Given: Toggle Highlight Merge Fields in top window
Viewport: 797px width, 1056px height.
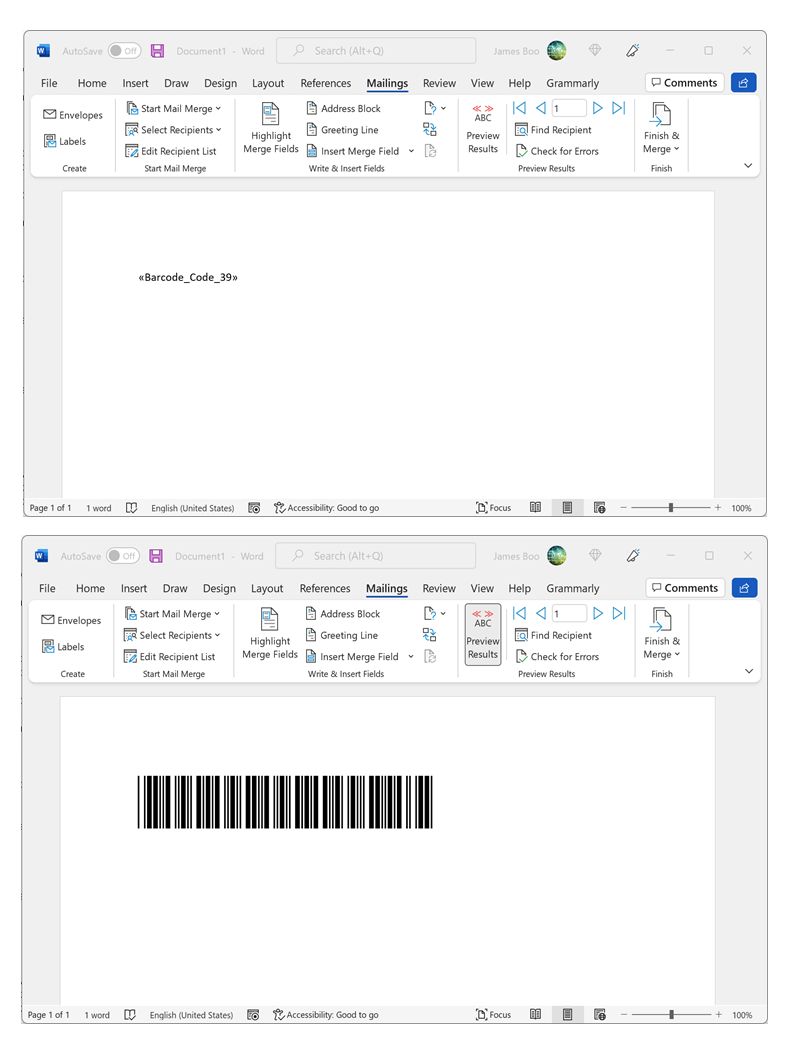Looking at the screenshot, I should coord(271,129).
